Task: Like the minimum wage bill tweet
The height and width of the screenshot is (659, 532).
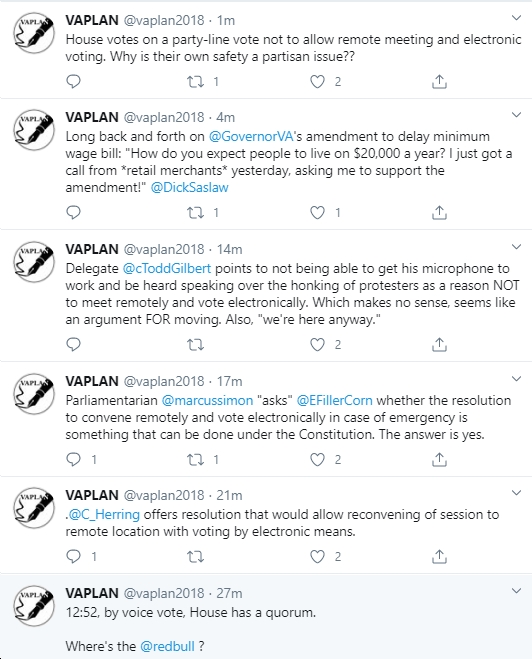Action: (317, 213)
